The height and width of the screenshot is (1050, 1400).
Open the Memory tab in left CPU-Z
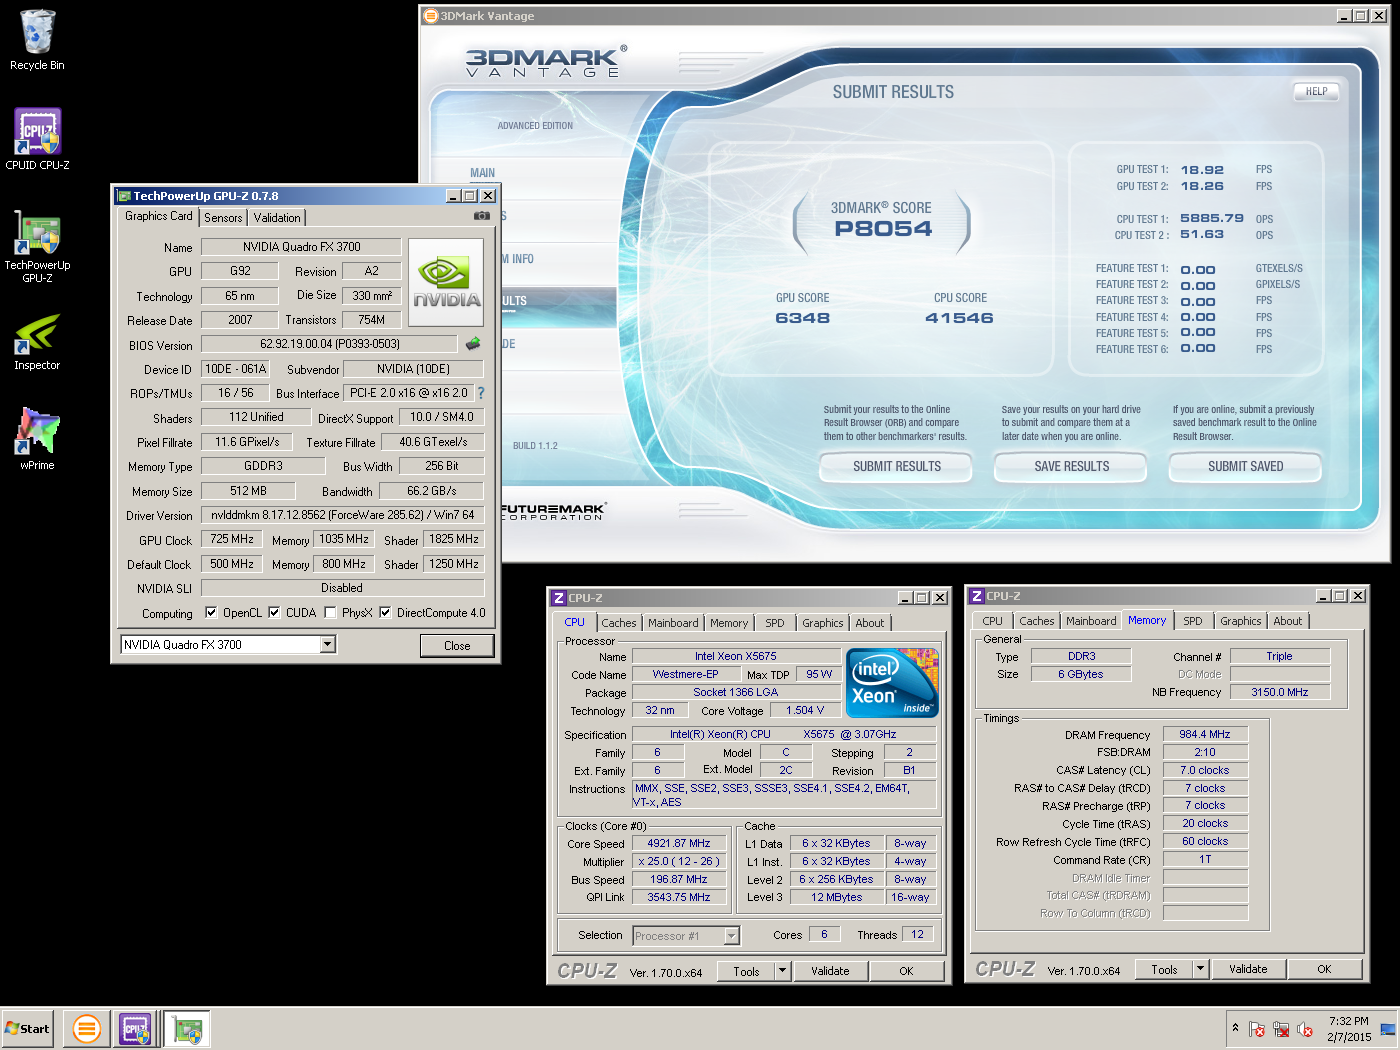point(729,623)
